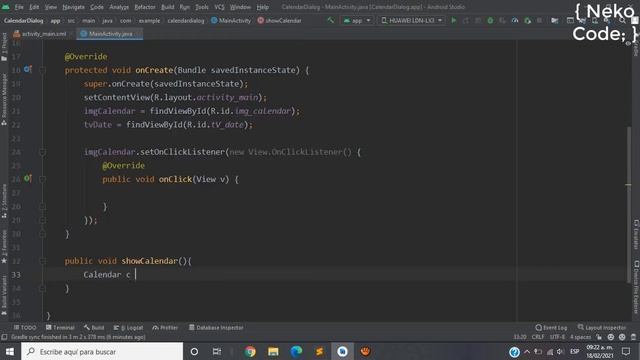Select the MainActivity.java editor tab
640x360 pixels.
[x=110, y=33]
